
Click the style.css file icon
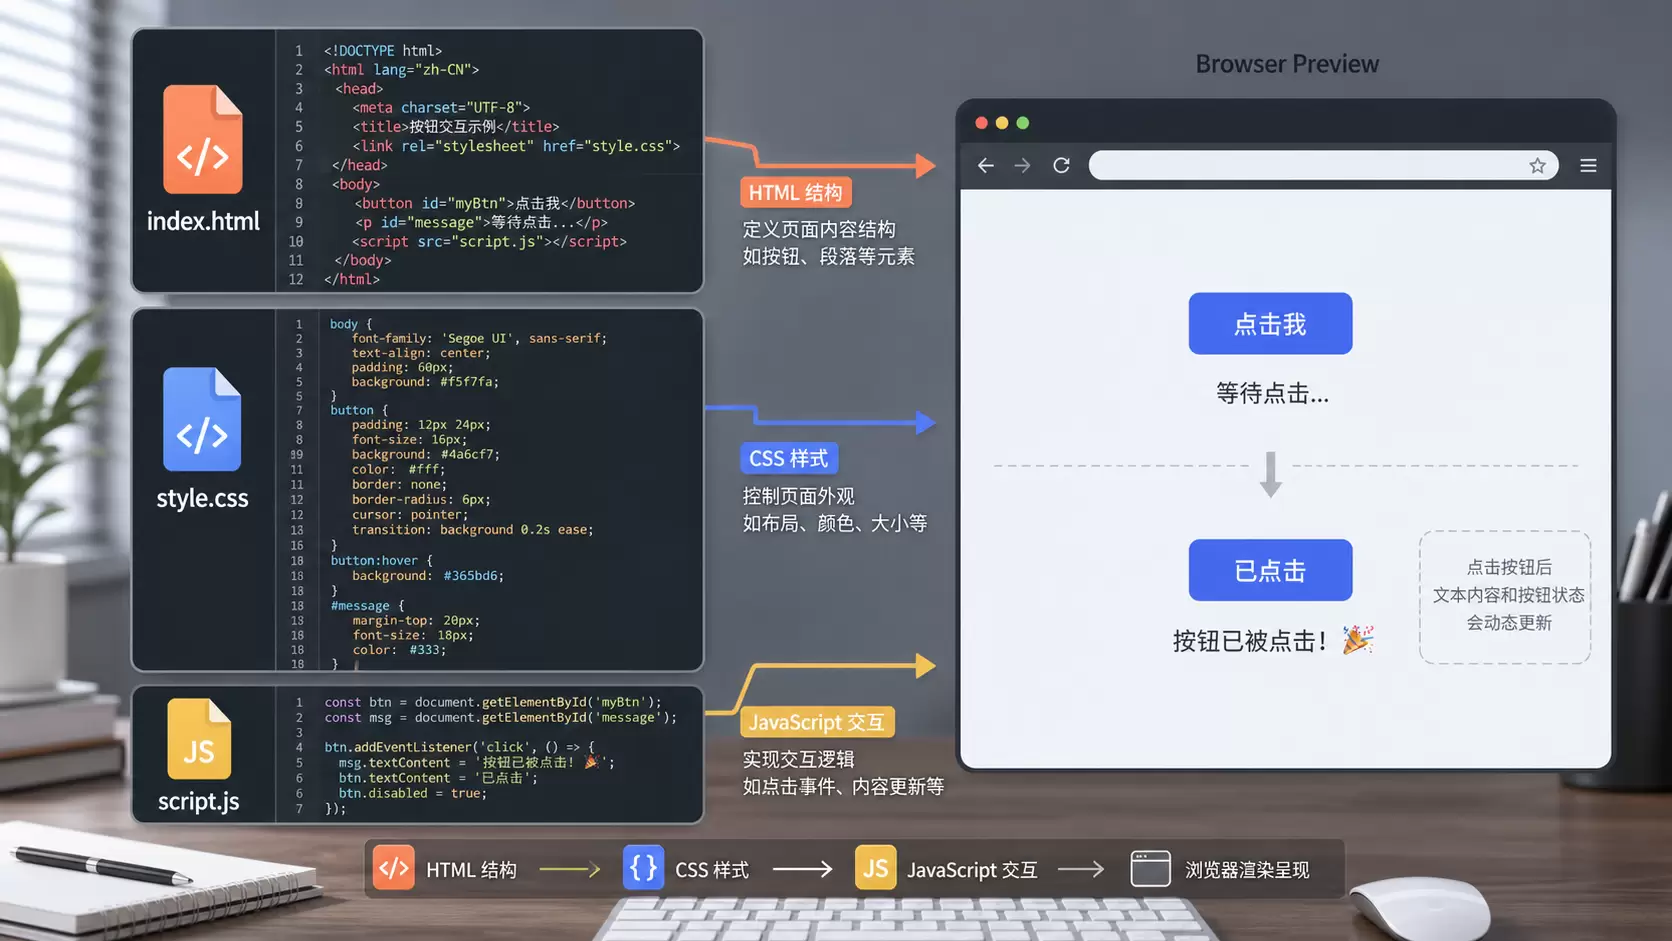202,419
